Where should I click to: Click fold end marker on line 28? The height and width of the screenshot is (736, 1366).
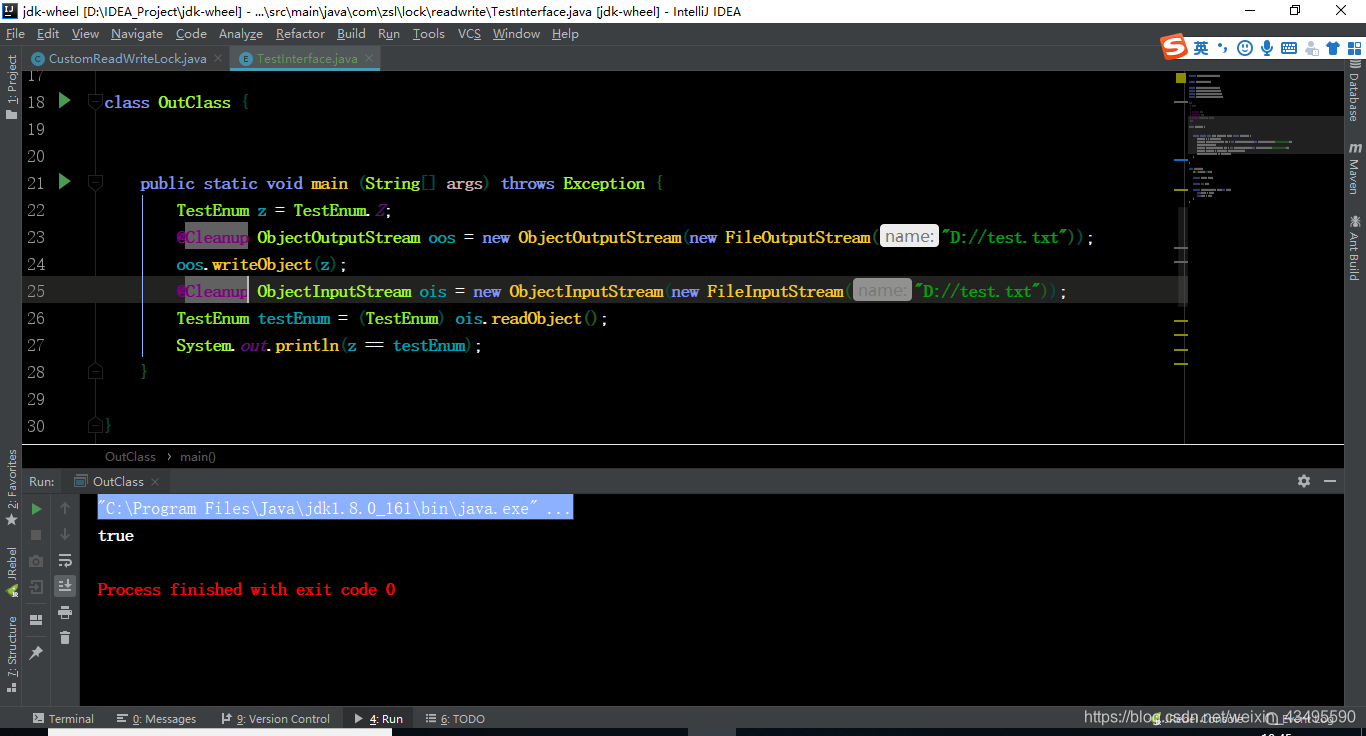pos(95,371)
